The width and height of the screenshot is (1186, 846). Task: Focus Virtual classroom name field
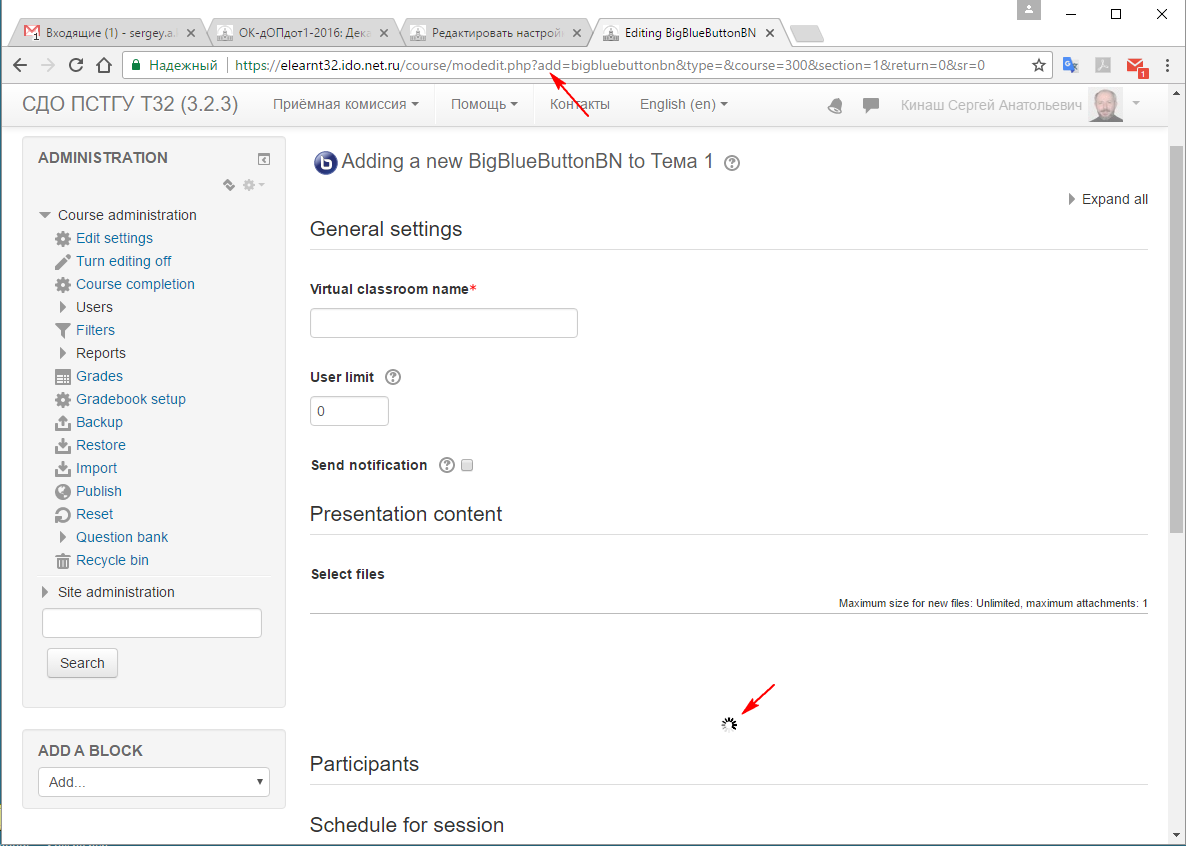click(444, 323)
